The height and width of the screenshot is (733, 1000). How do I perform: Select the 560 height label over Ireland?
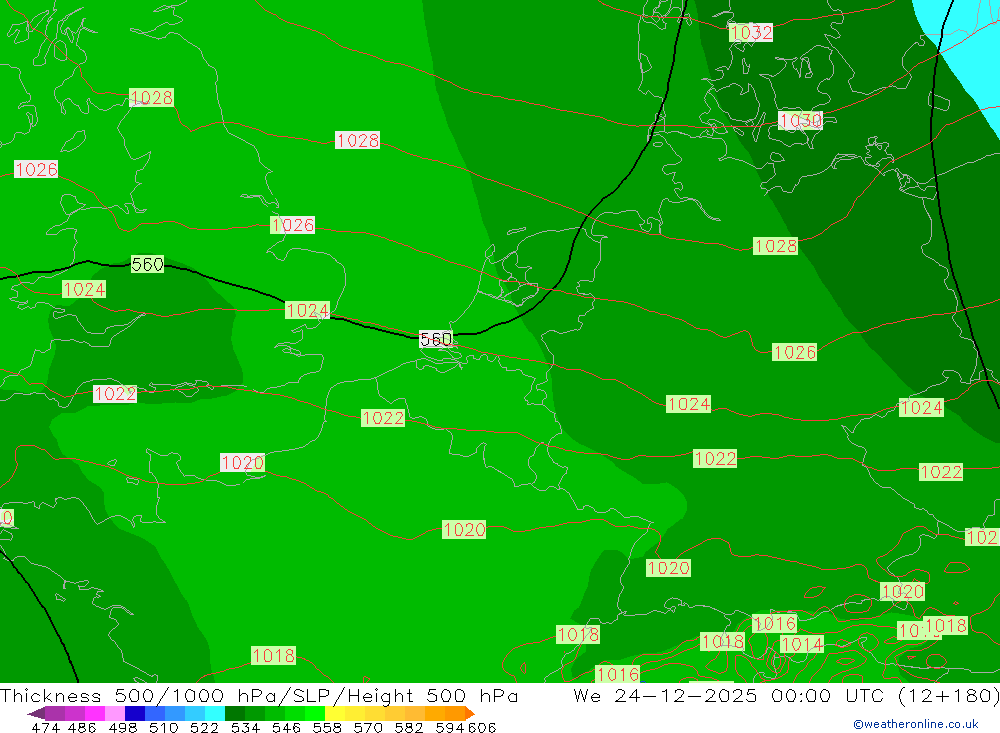[147, 264]
